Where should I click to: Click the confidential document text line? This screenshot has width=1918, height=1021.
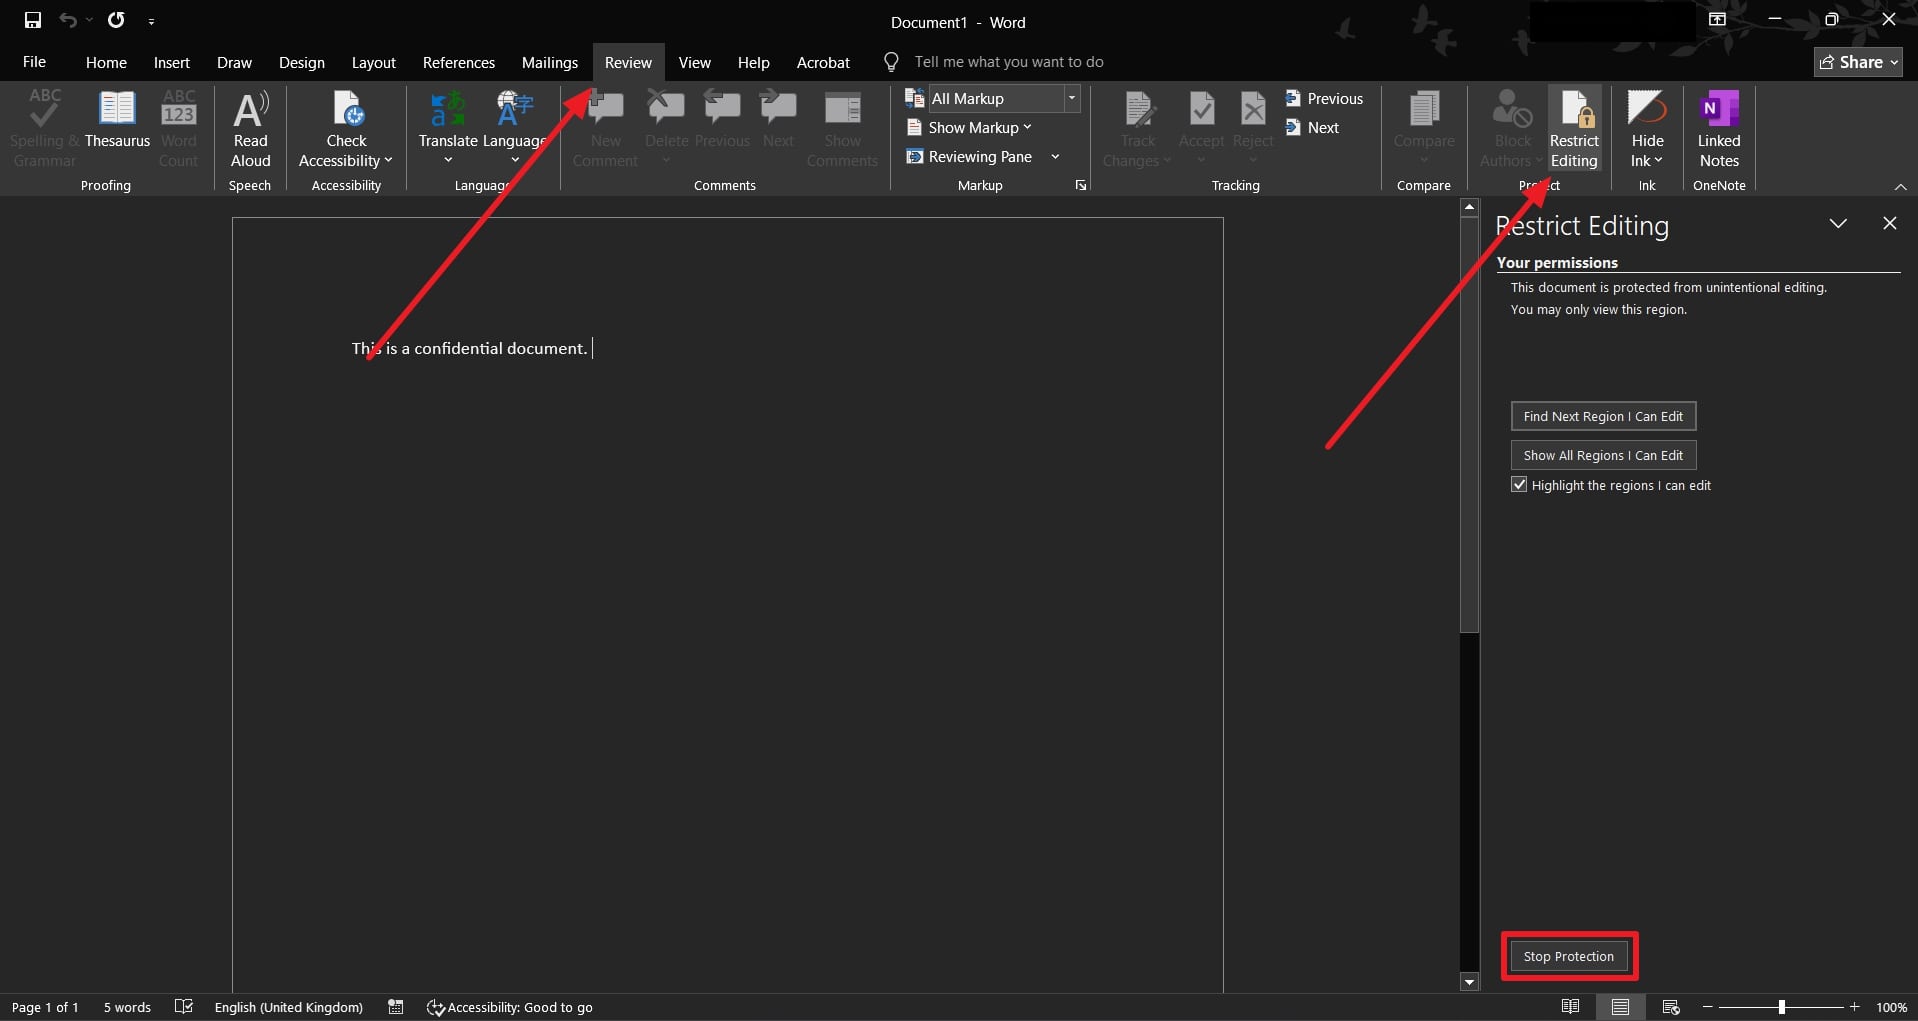click(469, 348)
